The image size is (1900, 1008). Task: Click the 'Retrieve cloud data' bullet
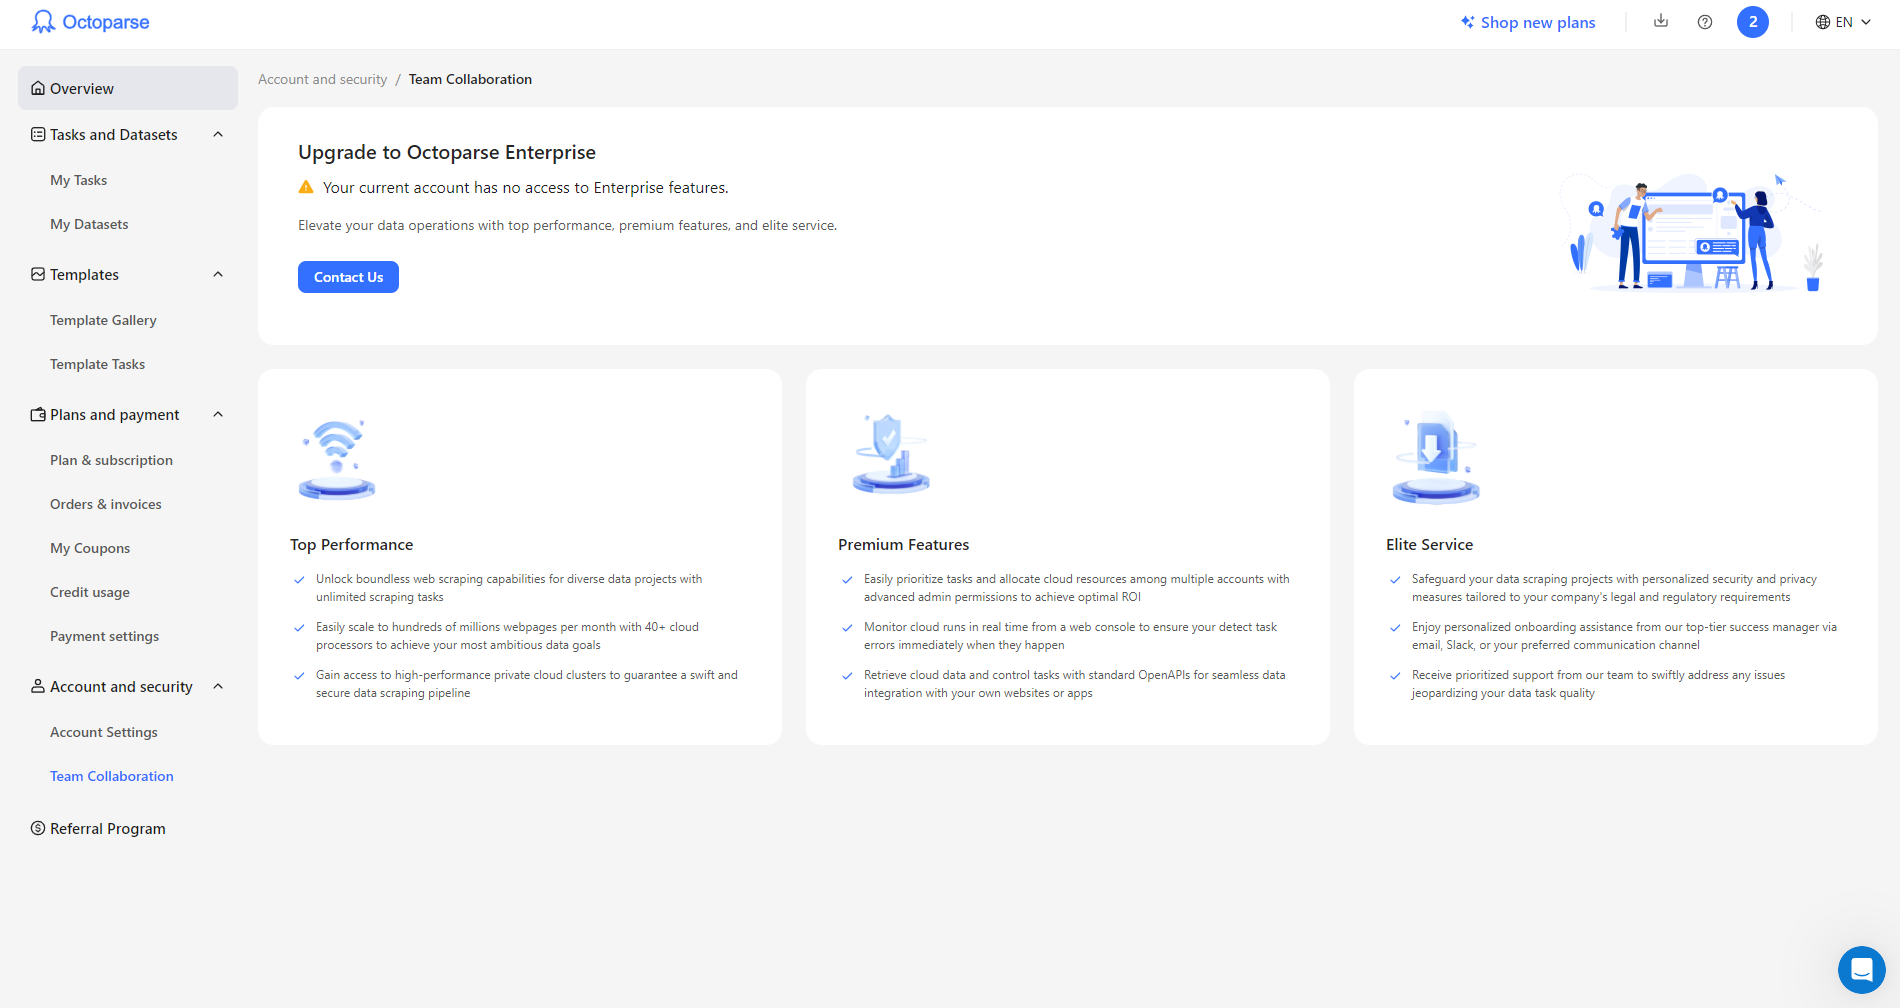pos(1075,684)
